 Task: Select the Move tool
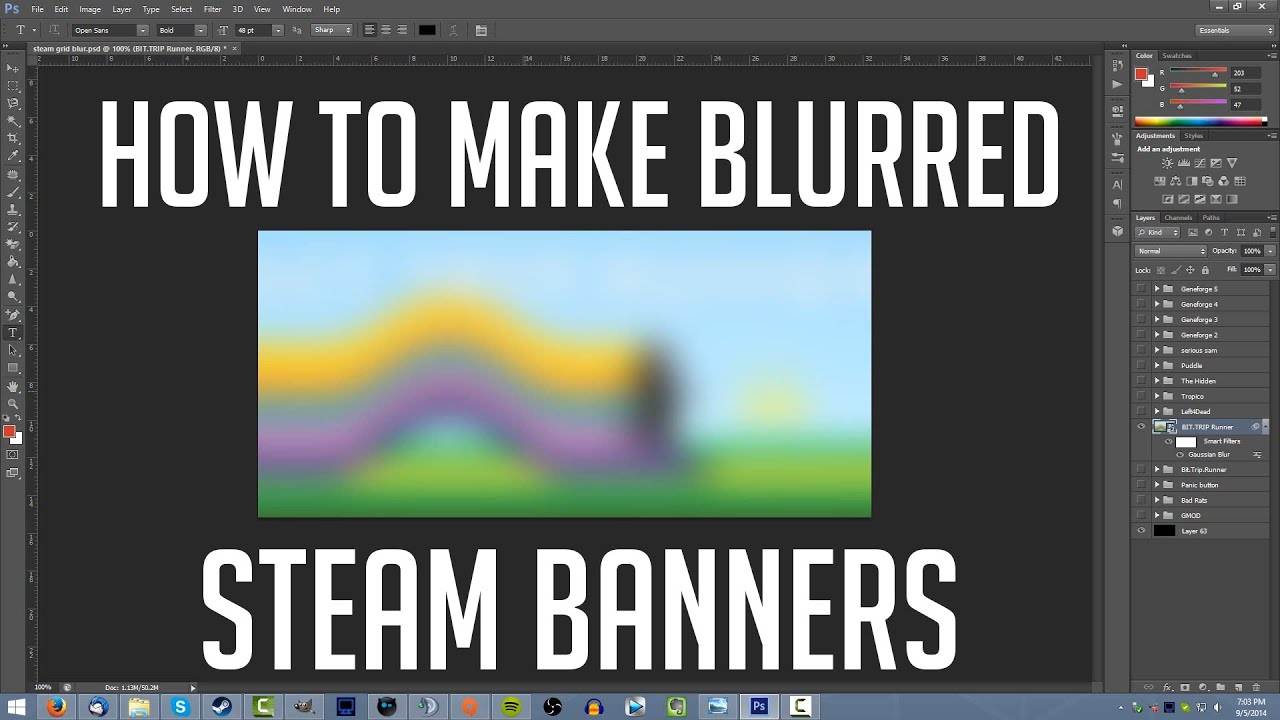click(x=13, y=68)
